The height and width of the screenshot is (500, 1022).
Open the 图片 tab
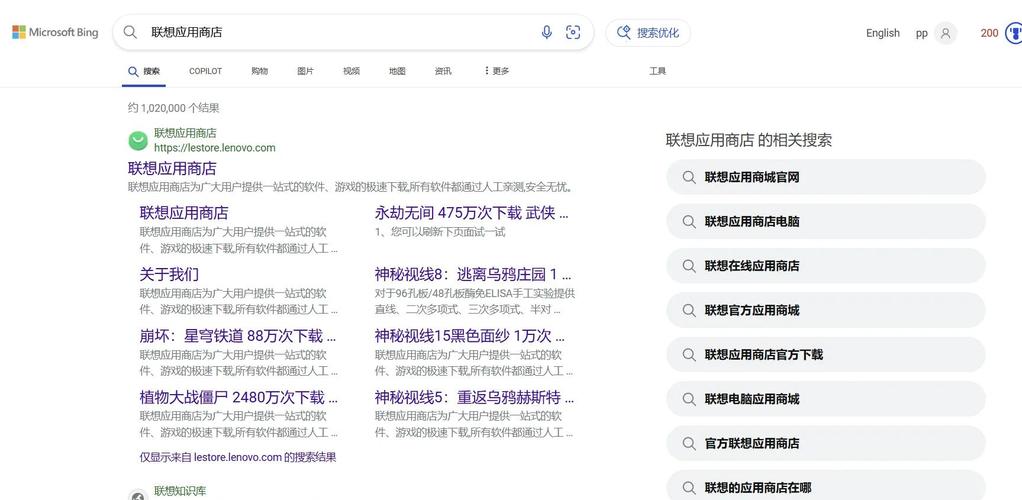[305, 71]
